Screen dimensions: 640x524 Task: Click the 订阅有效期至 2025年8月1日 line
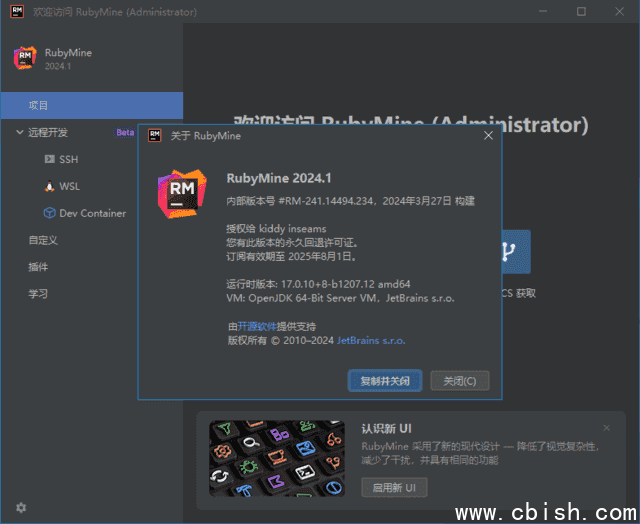(x=292, y=256)
